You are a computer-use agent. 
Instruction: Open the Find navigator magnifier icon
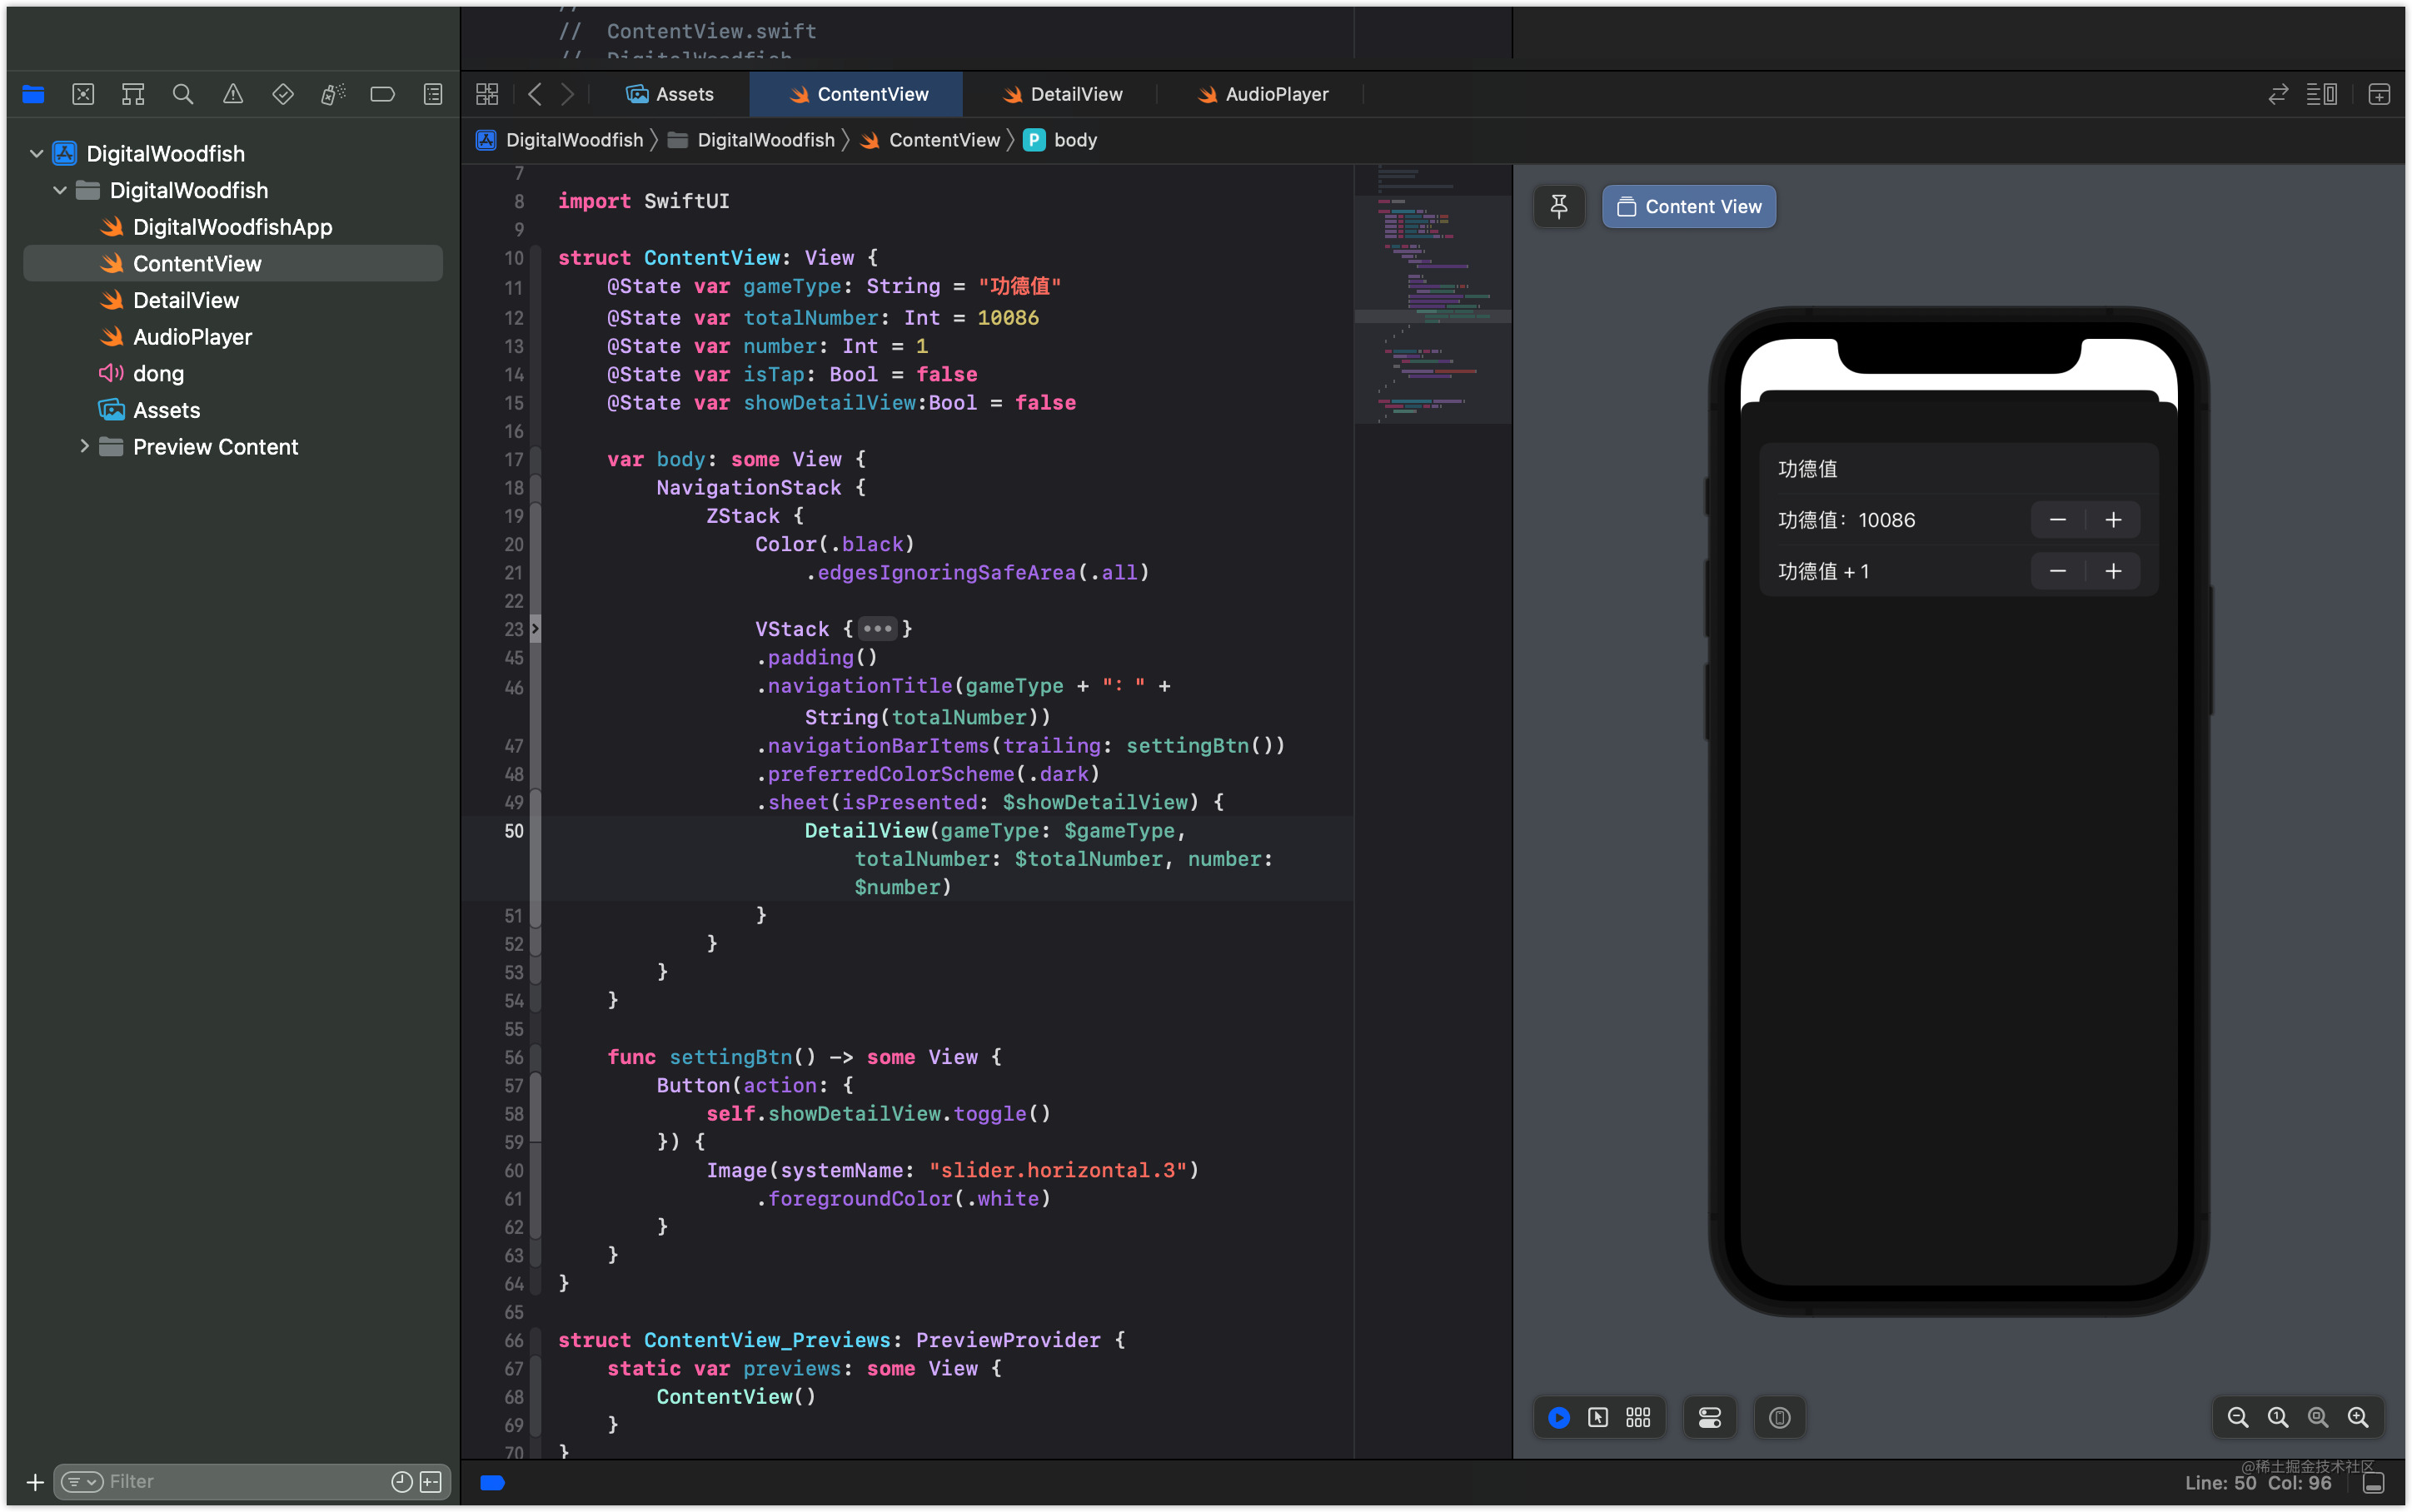click(183, 94)
